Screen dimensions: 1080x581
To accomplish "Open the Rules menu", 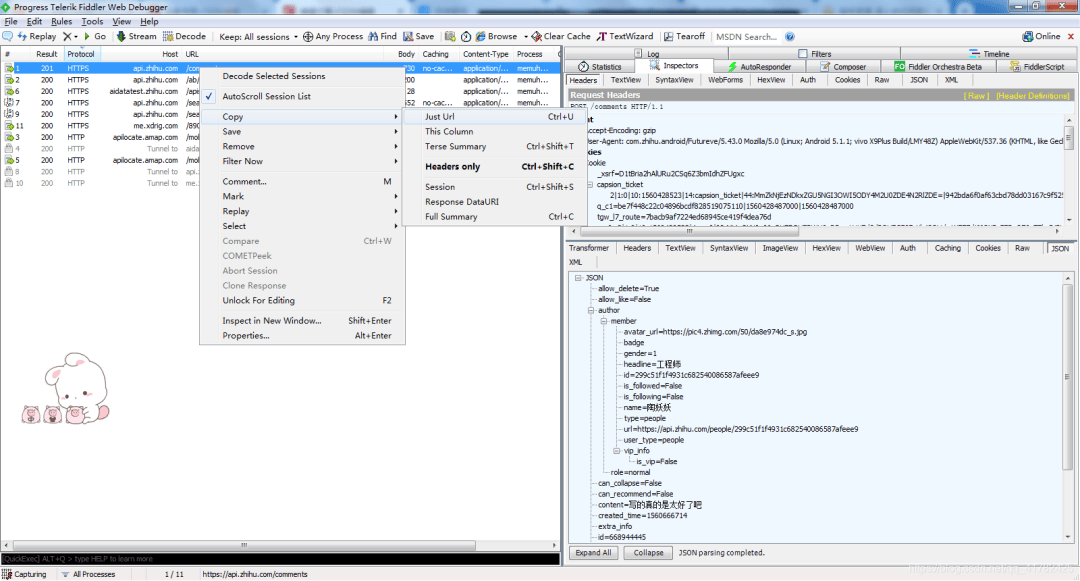I will pos(61,21).
